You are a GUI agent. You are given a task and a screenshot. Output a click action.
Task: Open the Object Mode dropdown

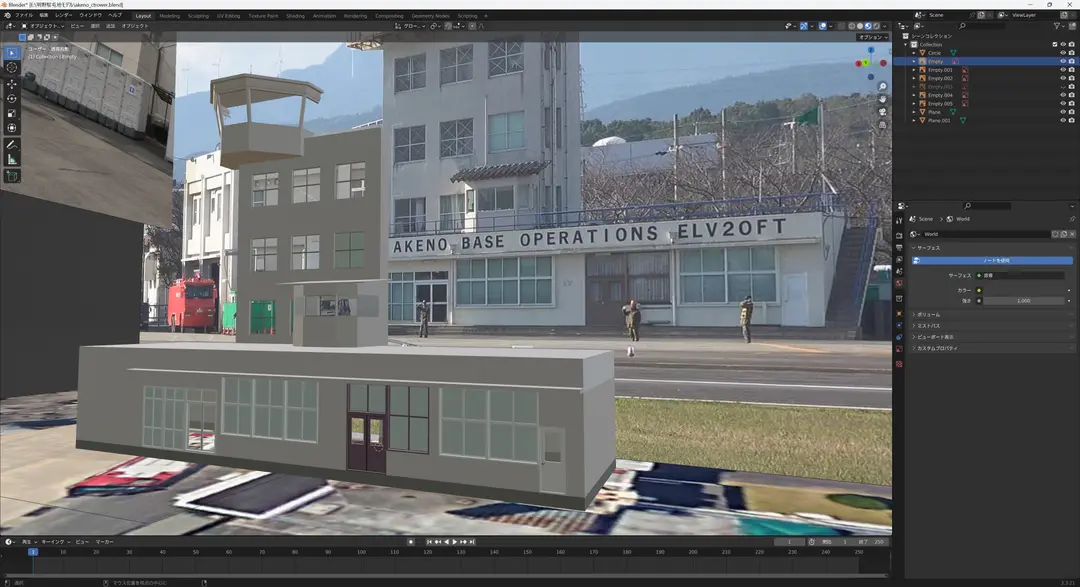(43, 26)
